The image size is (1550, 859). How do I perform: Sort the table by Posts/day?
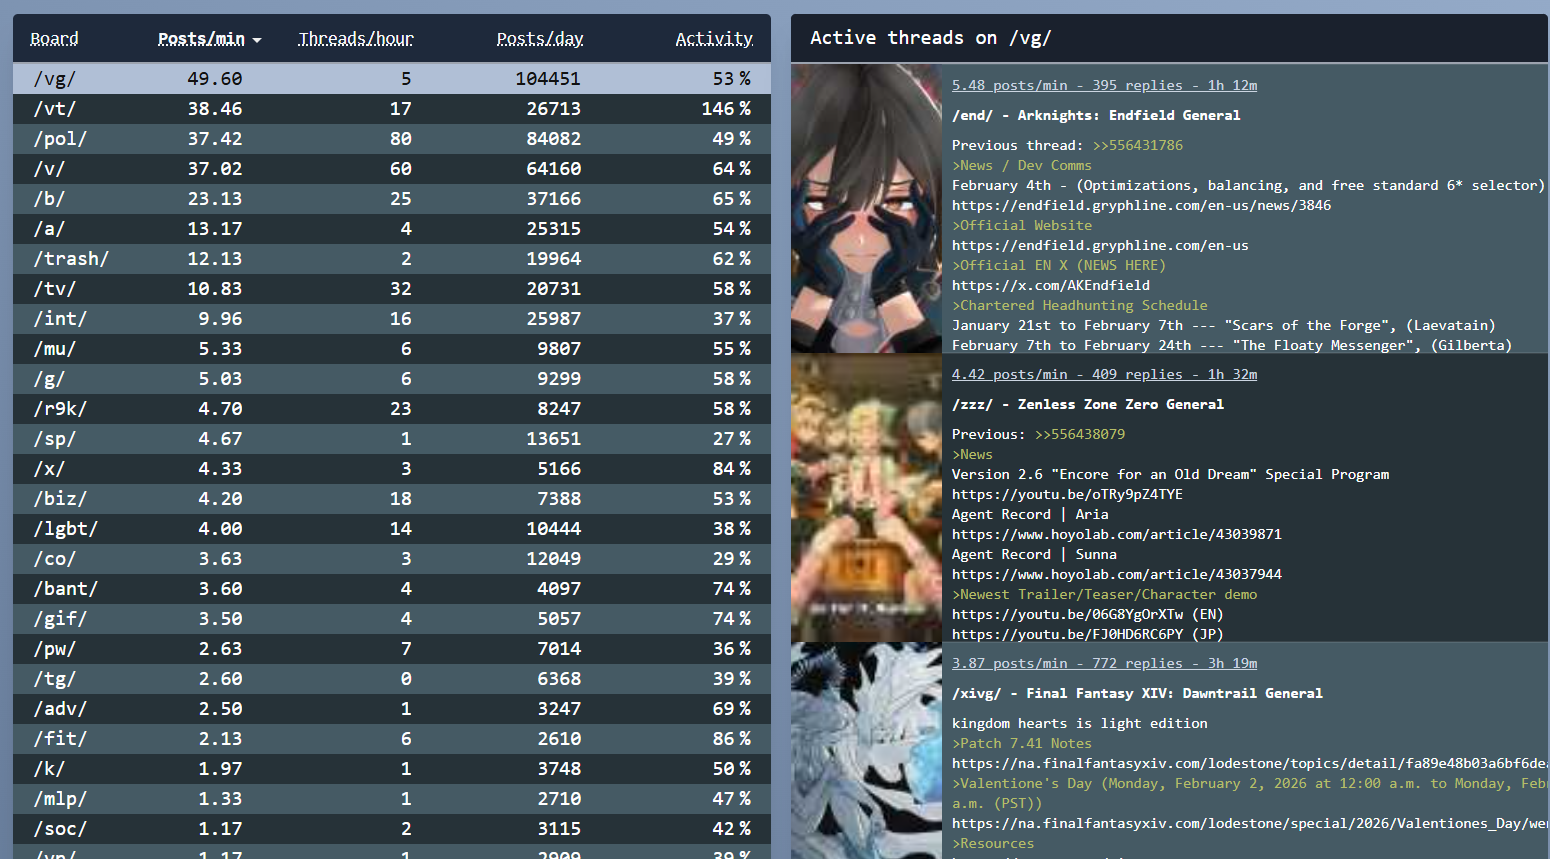coord(540,39)
